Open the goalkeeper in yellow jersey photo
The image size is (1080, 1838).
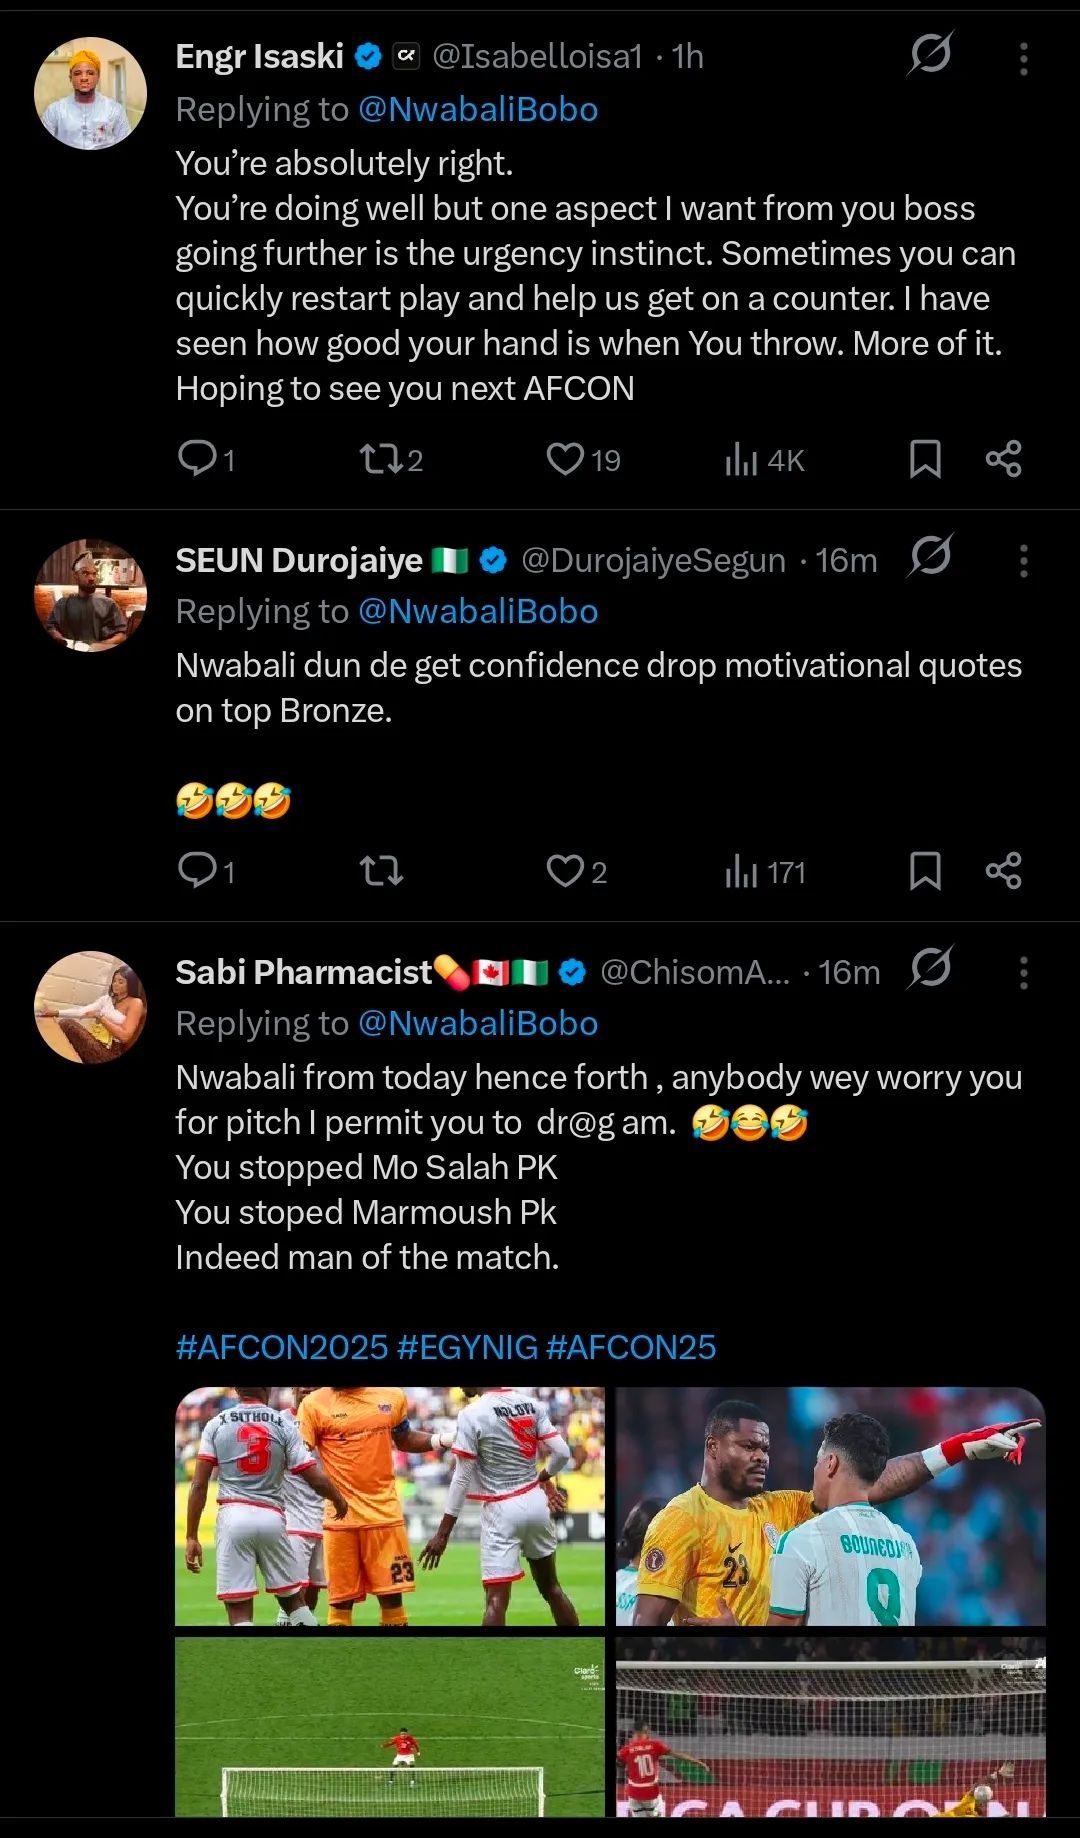point(830,1506)
